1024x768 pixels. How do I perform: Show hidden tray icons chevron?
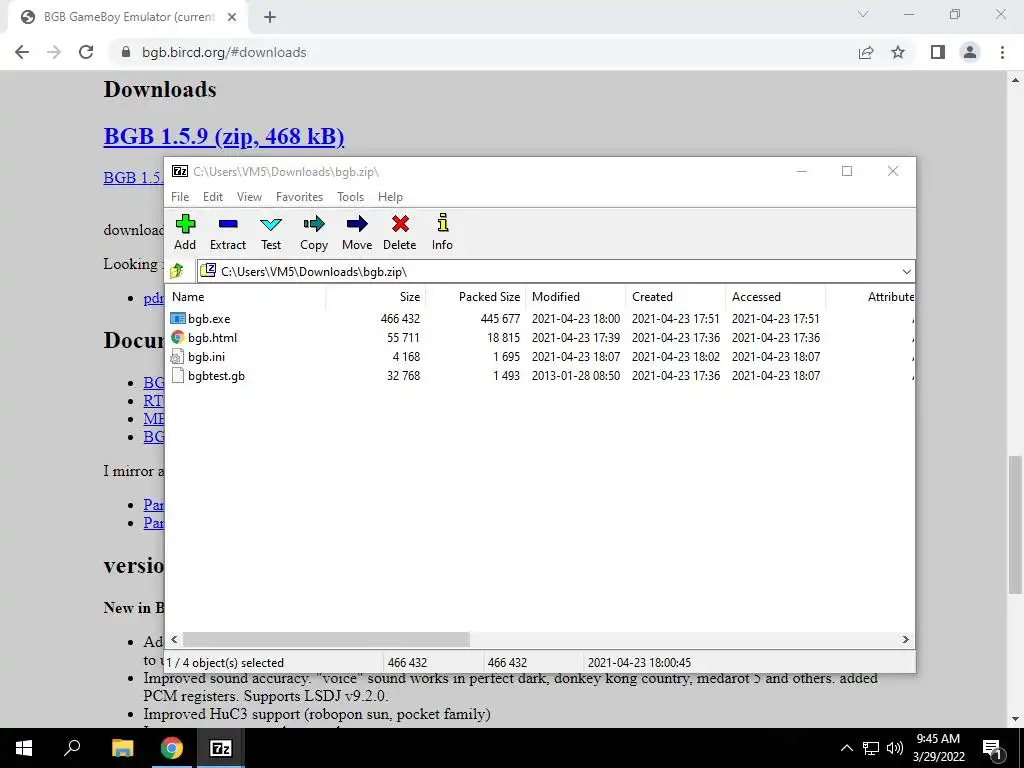pos(846,748)
